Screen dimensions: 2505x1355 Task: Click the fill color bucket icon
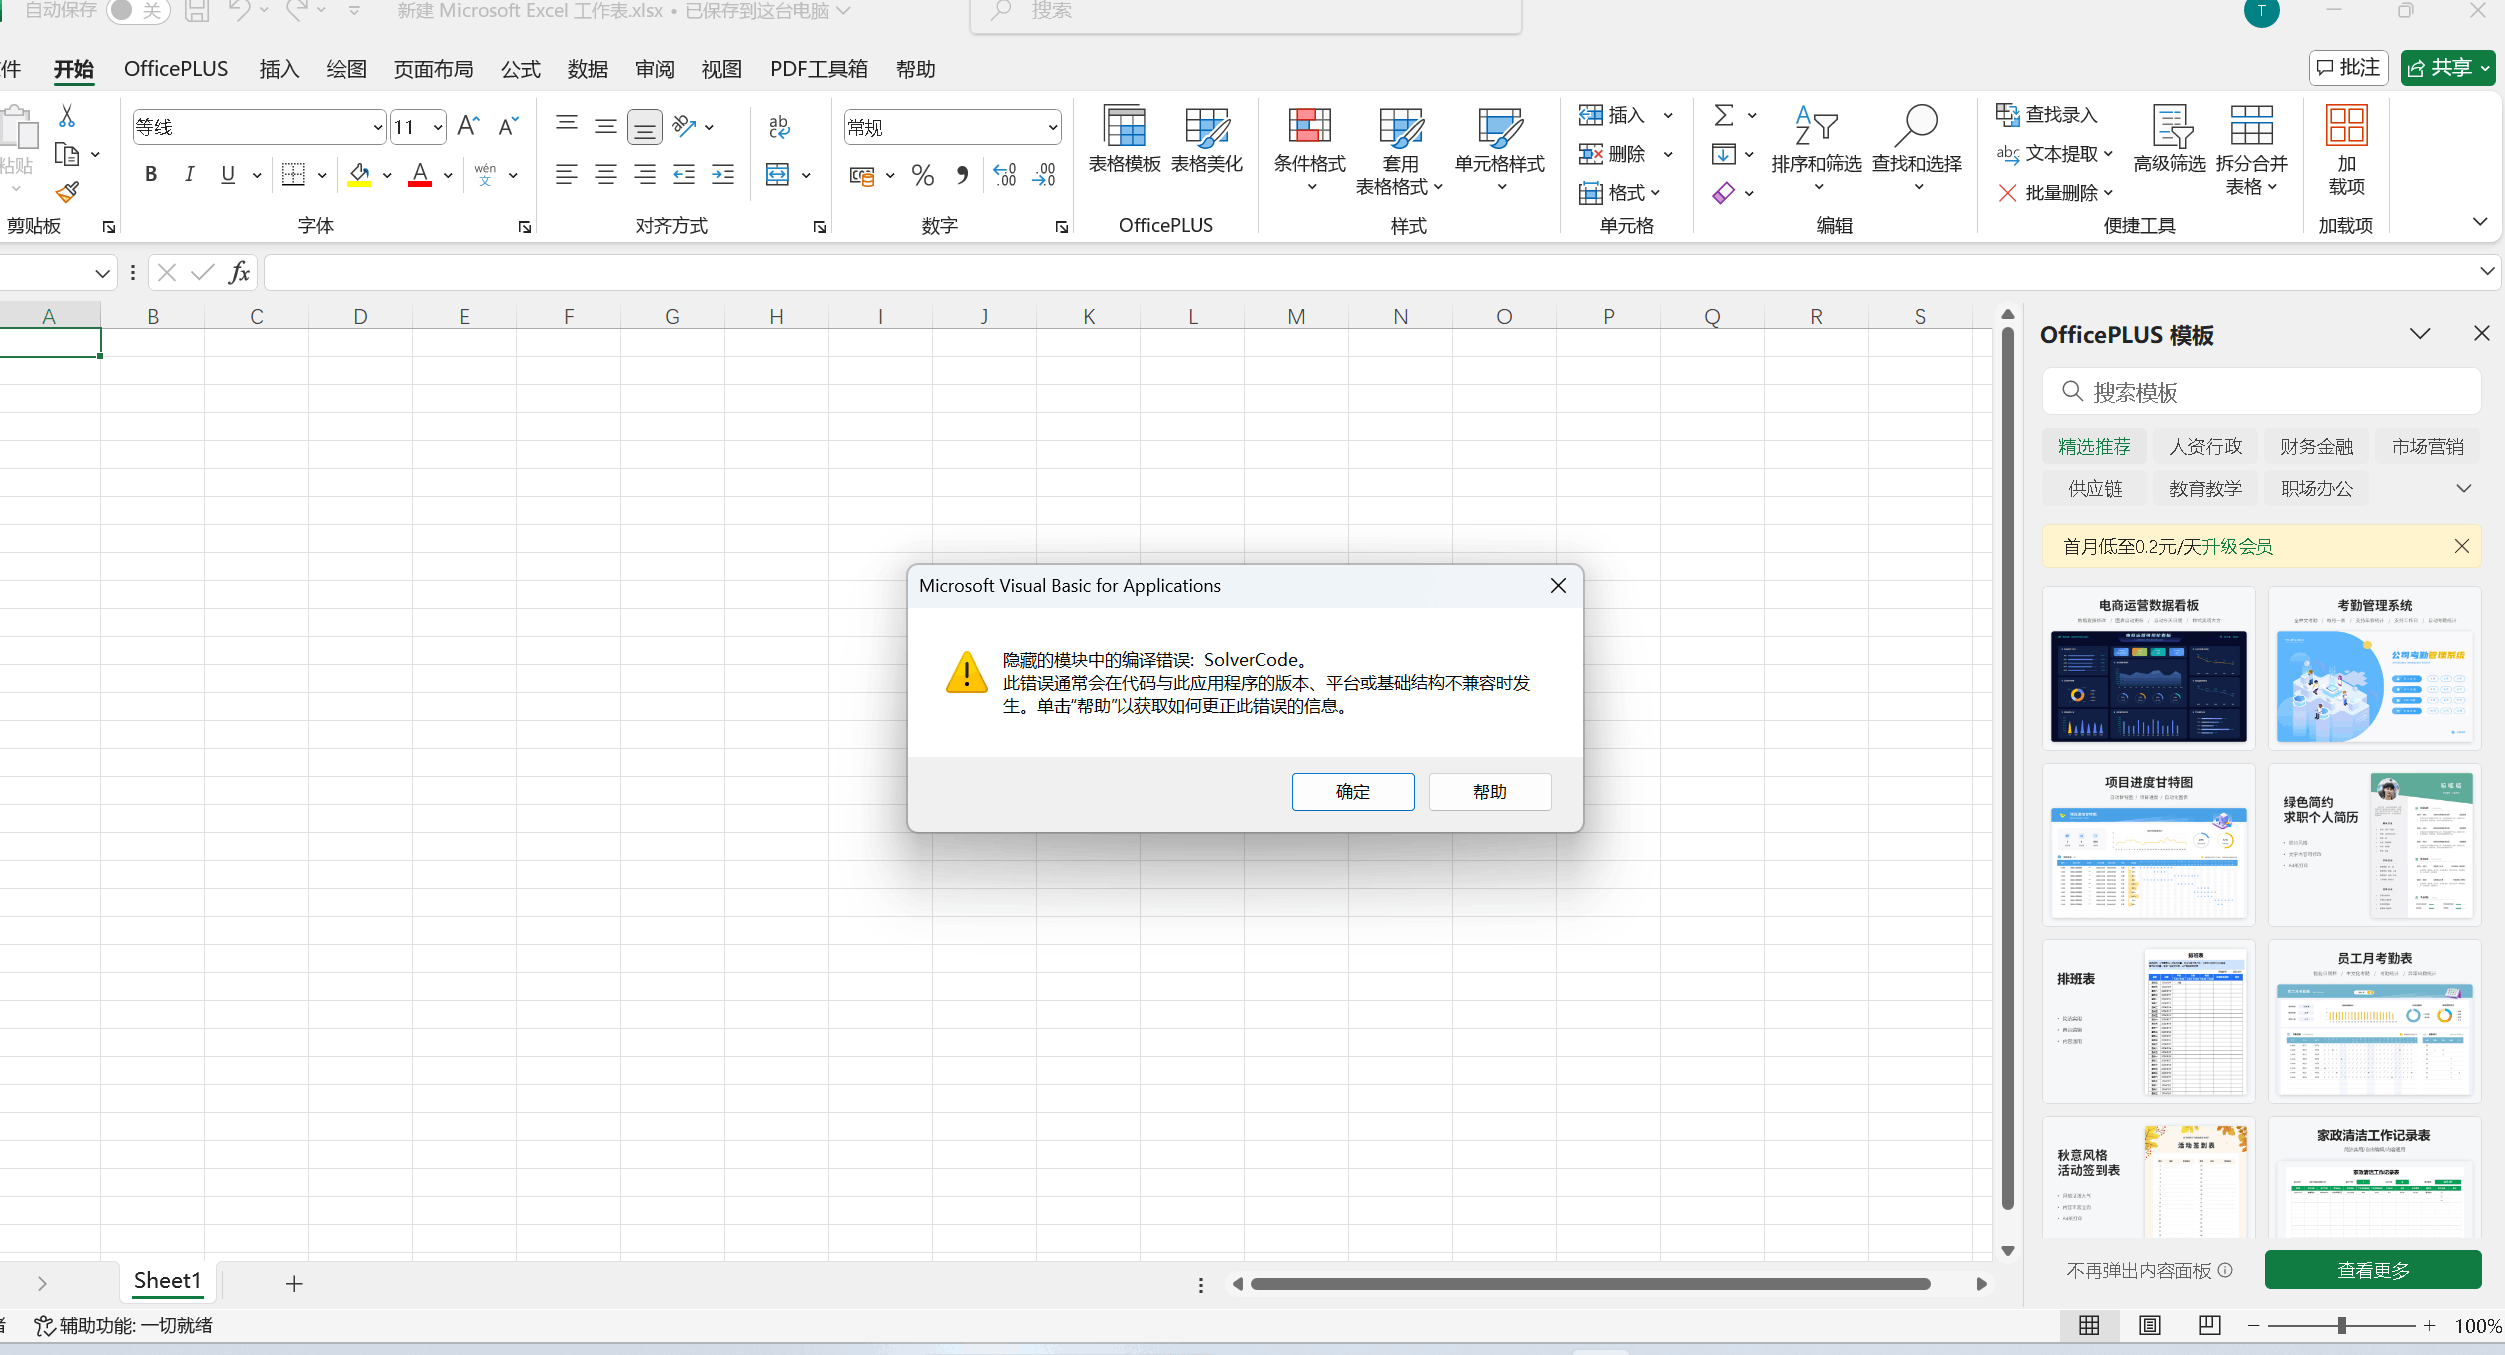(359, 175)
